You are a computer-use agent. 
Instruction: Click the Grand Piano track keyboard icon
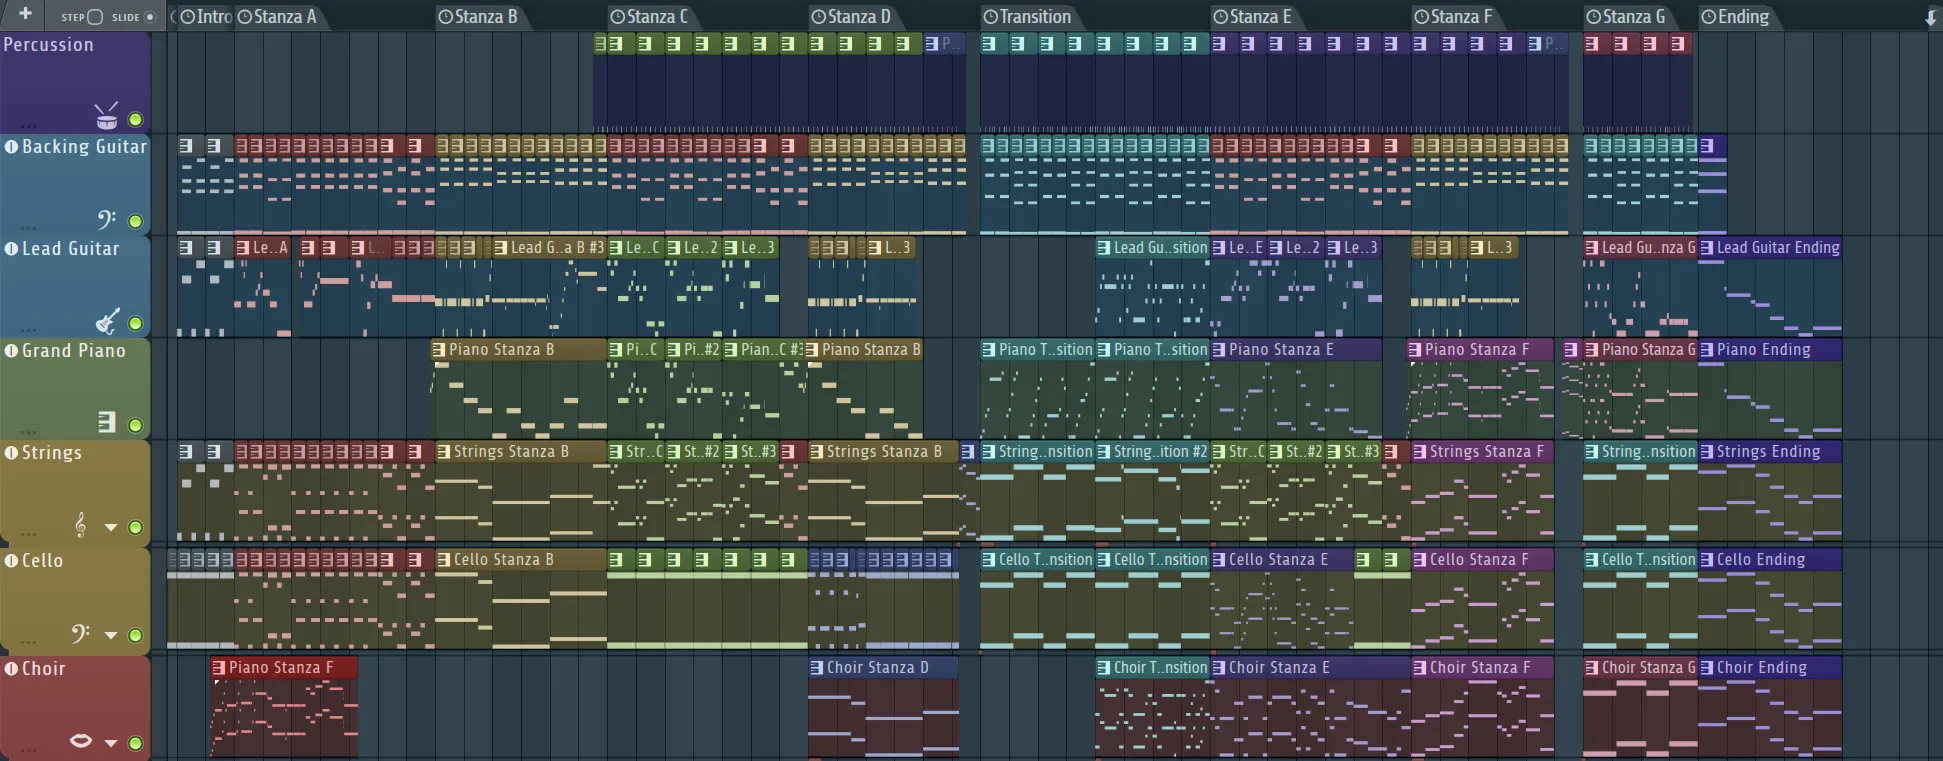click(107, 422)
